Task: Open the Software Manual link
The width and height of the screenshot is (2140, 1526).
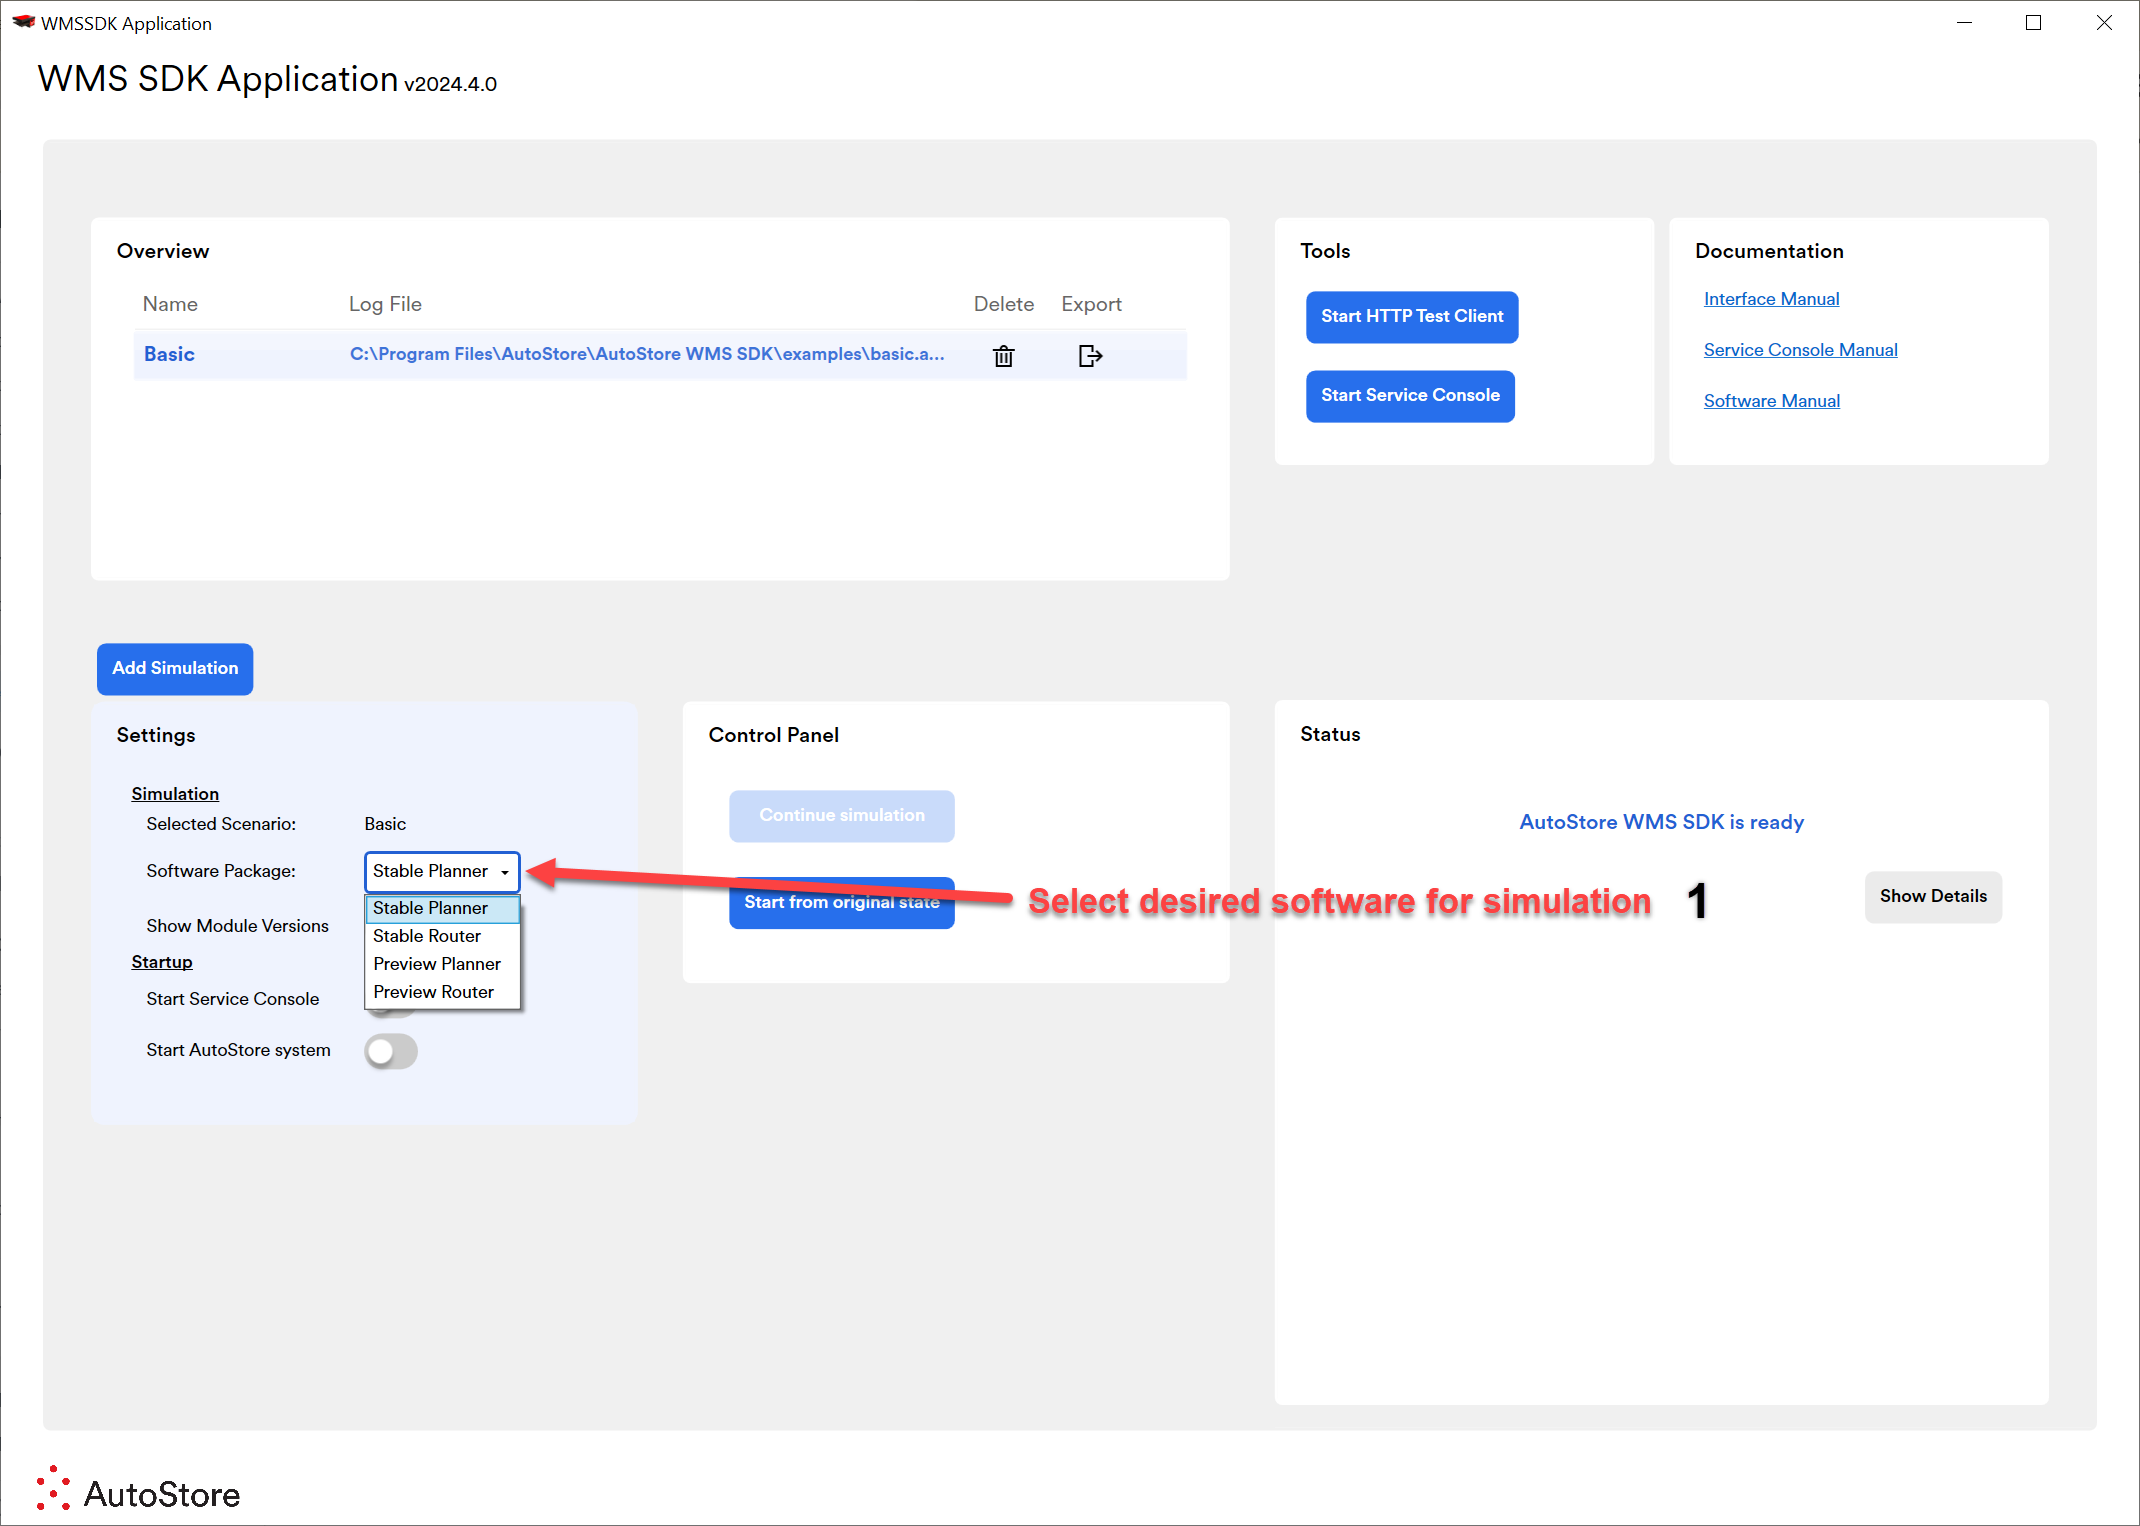Action: tap(1771, 401)
